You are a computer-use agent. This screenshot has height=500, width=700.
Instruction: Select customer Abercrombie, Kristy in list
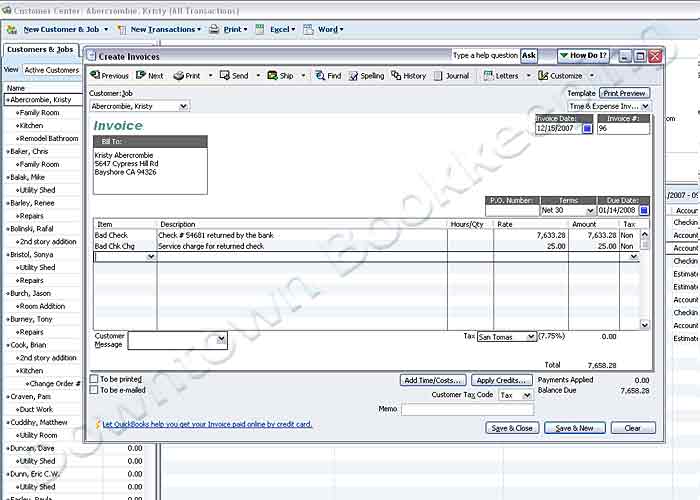(41, 100)
